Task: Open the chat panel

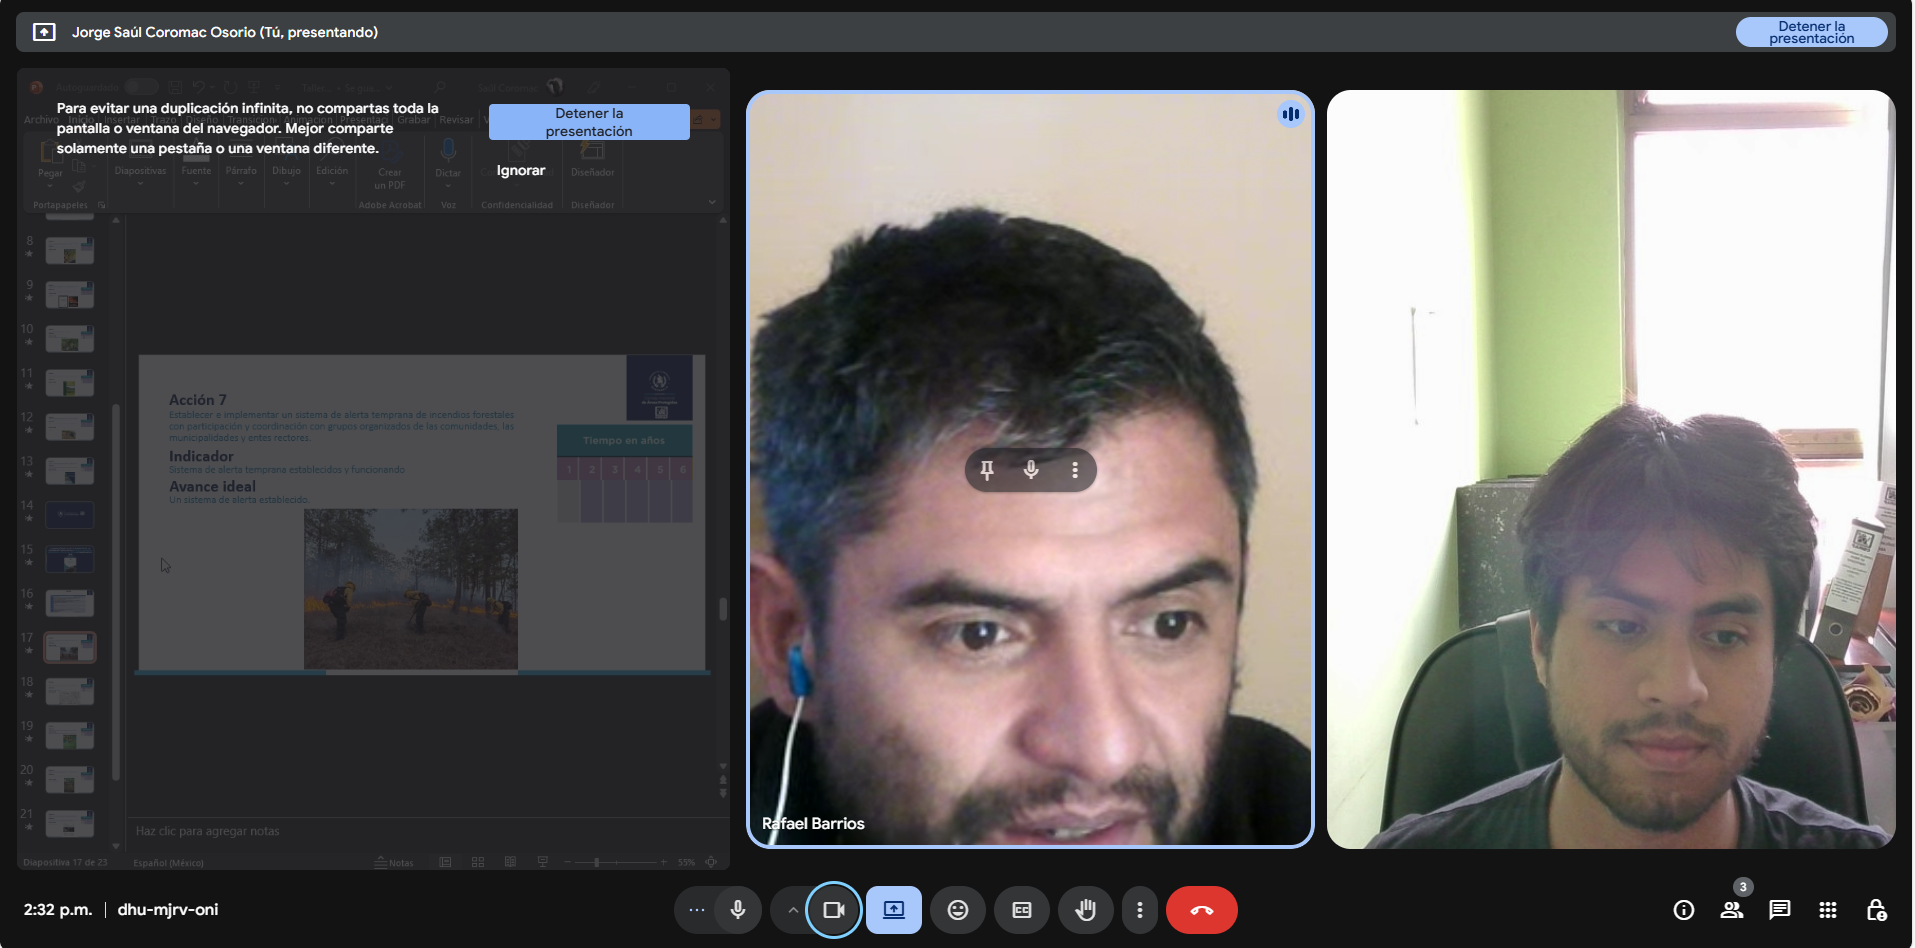Action: [1780, 910]
